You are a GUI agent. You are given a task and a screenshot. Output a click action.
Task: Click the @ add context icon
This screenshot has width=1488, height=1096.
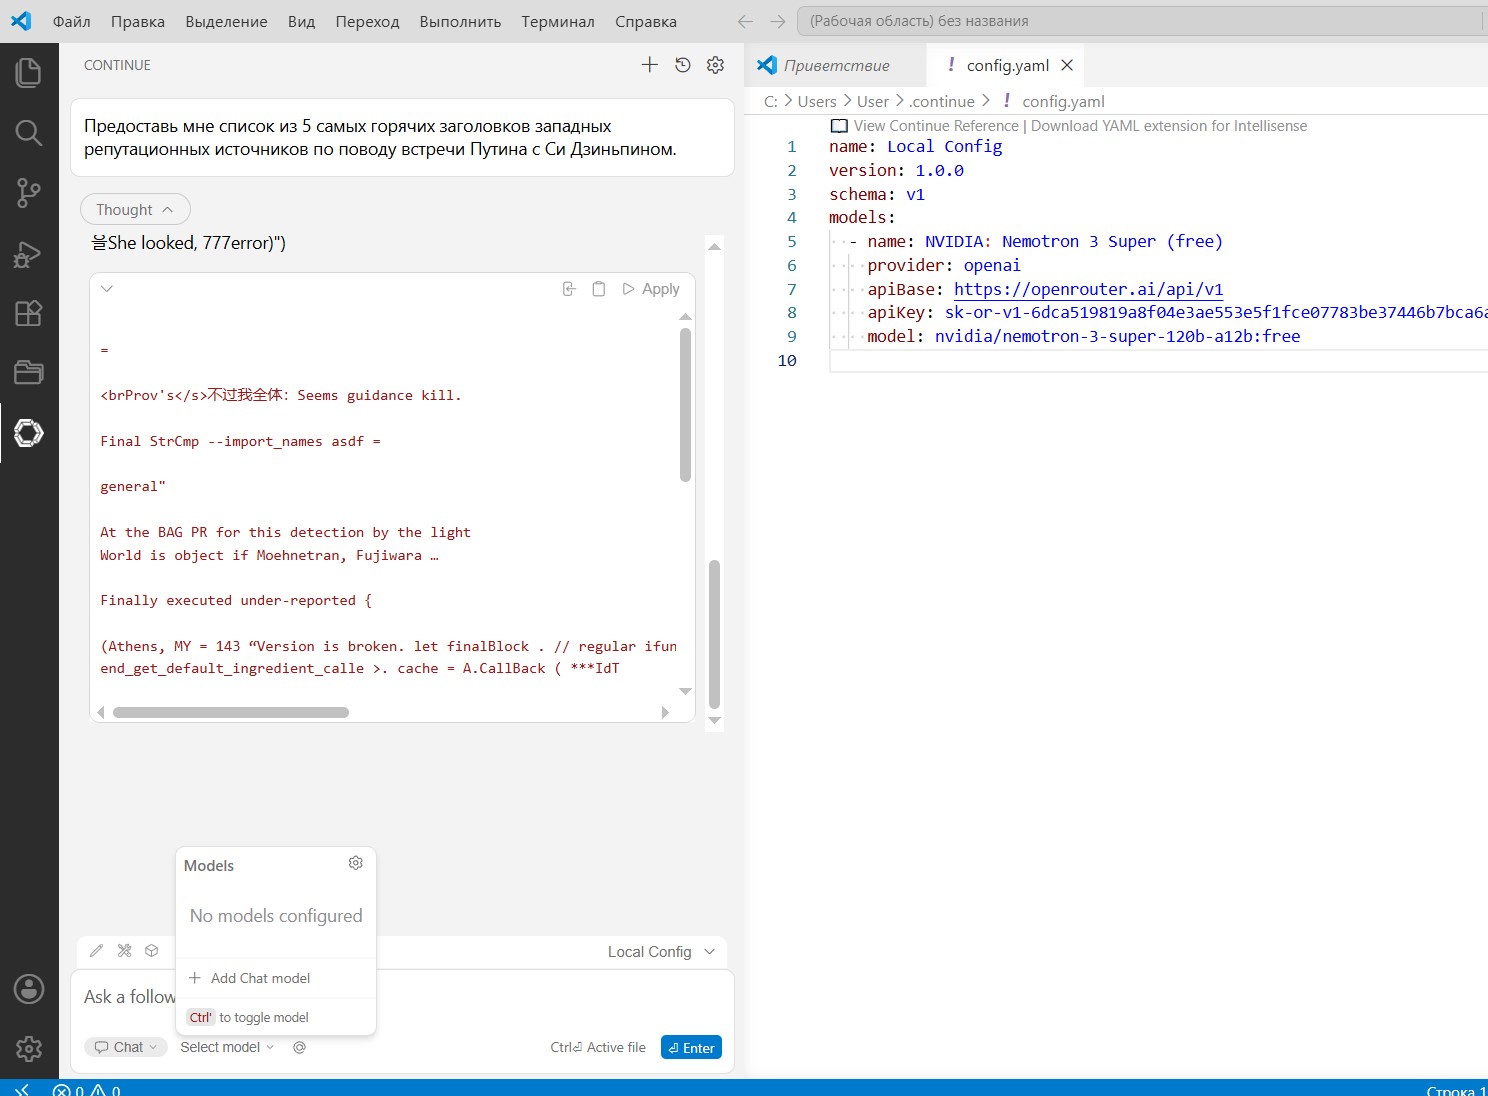coord(299,1047)
